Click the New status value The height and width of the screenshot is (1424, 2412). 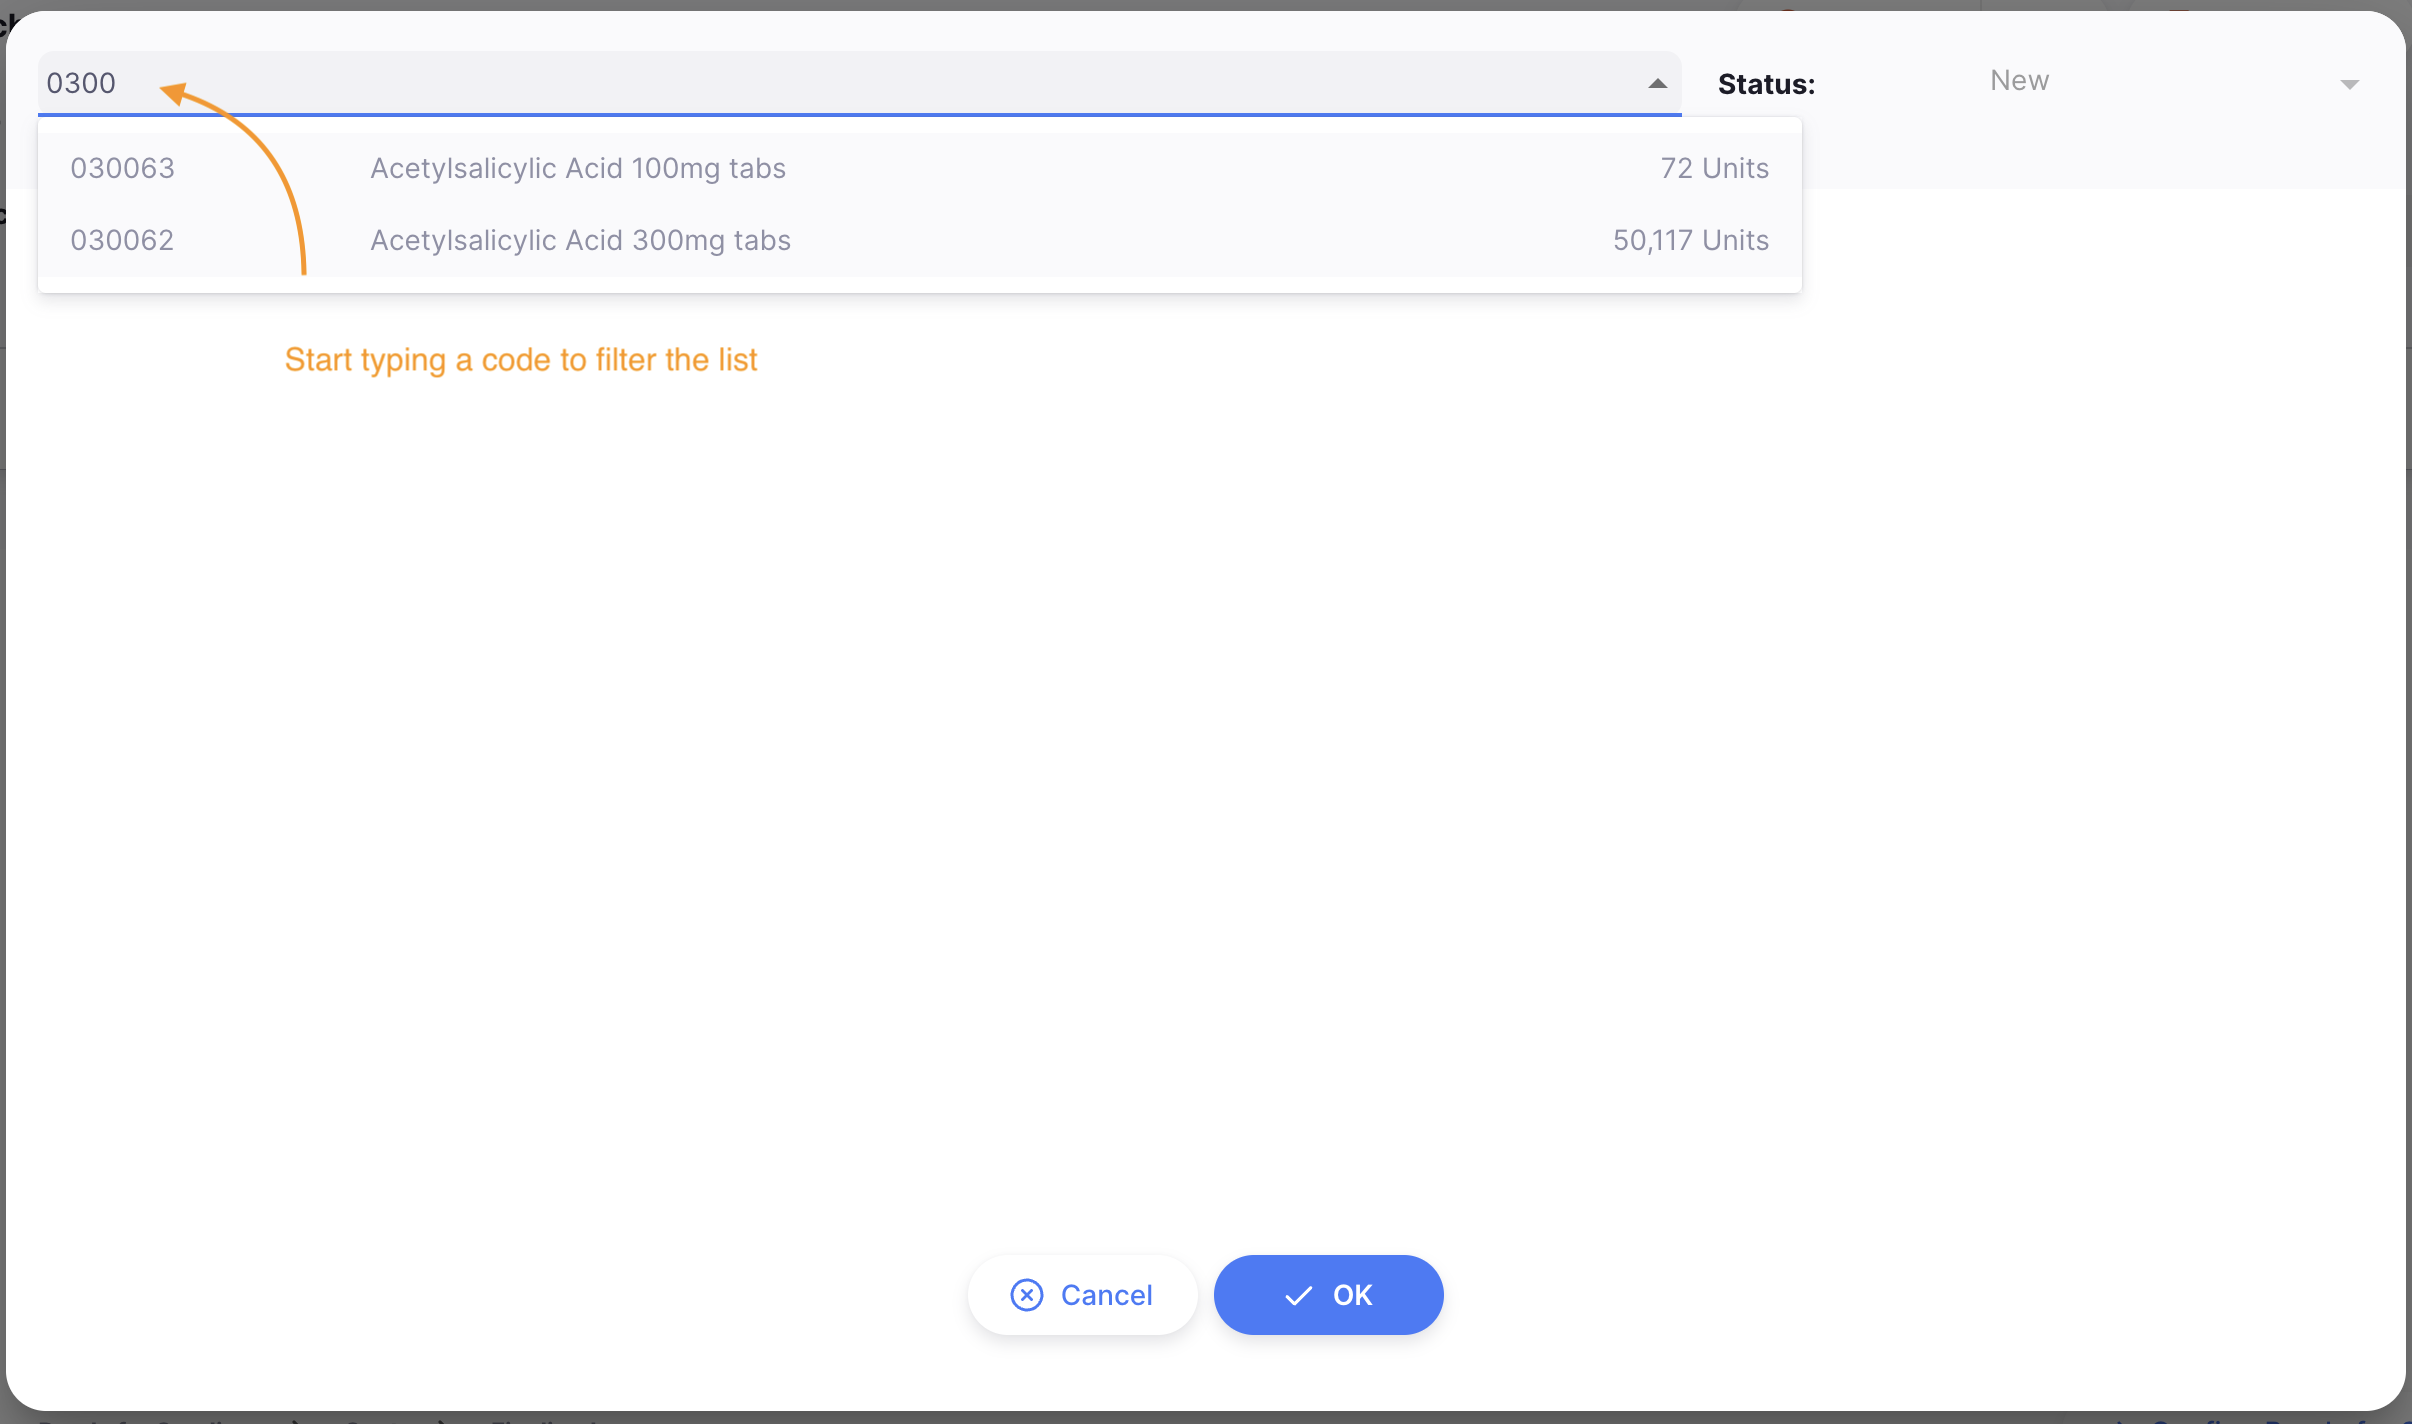(2018, 81)
